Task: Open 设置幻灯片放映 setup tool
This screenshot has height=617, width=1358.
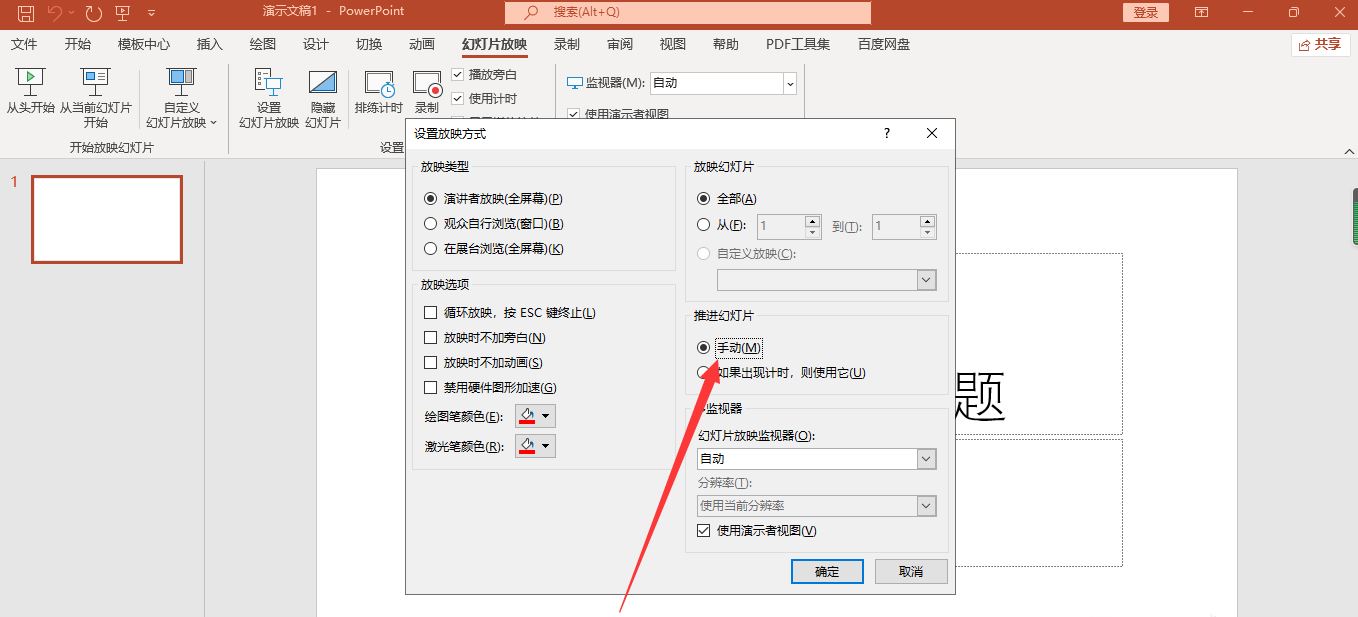Action: (267, 95)
